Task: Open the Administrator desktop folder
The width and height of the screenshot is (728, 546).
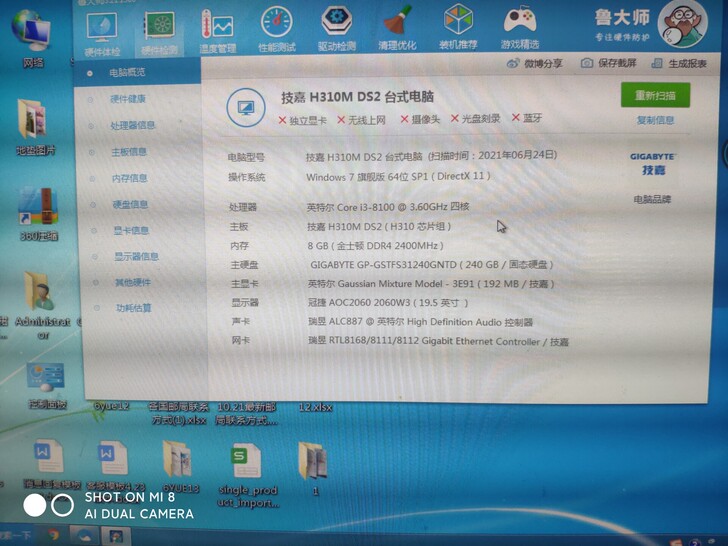Action: [x=42, y=304]
